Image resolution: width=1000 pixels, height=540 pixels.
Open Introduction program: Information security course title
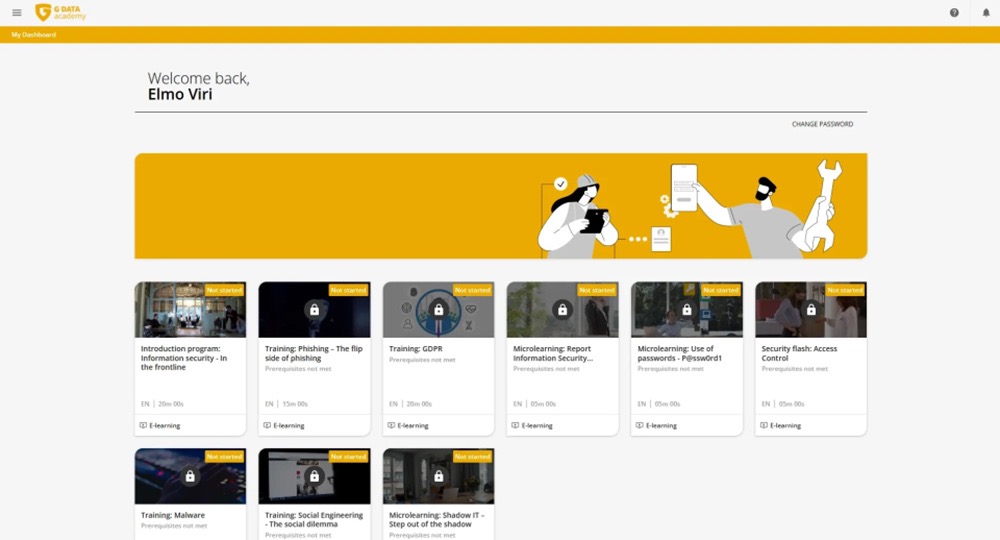(182, 357)
